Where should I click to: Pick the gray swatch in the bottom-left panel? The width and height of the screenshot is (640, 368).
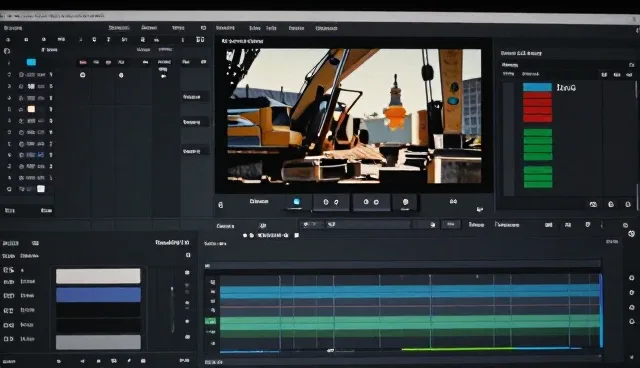(98, 342)
